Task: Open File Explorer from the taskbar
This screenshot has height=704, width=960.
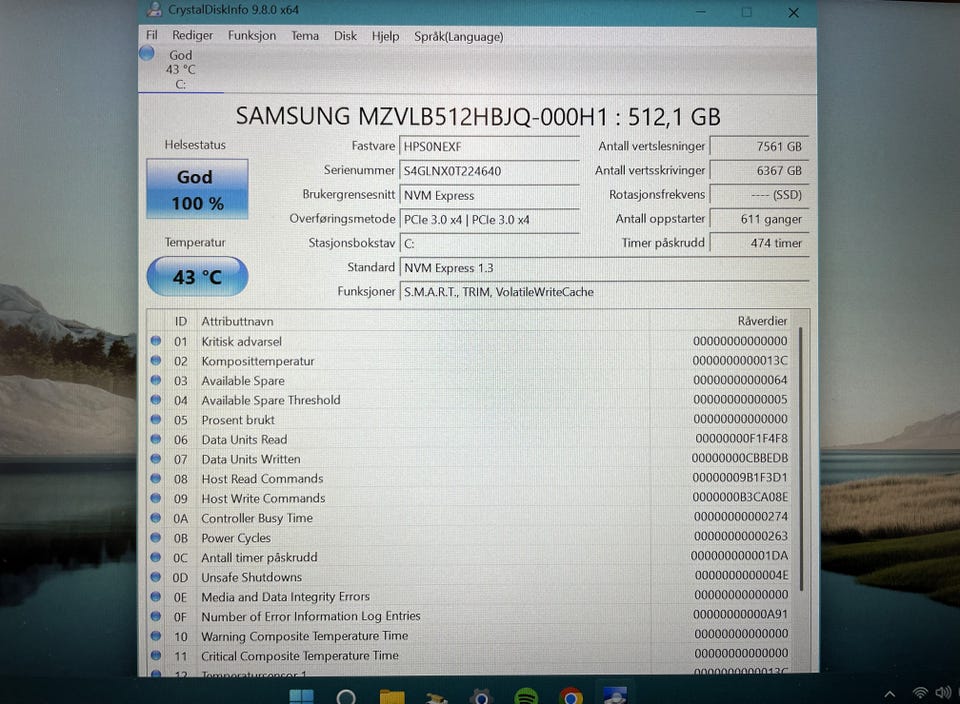Action: click(x=392, y=697)
